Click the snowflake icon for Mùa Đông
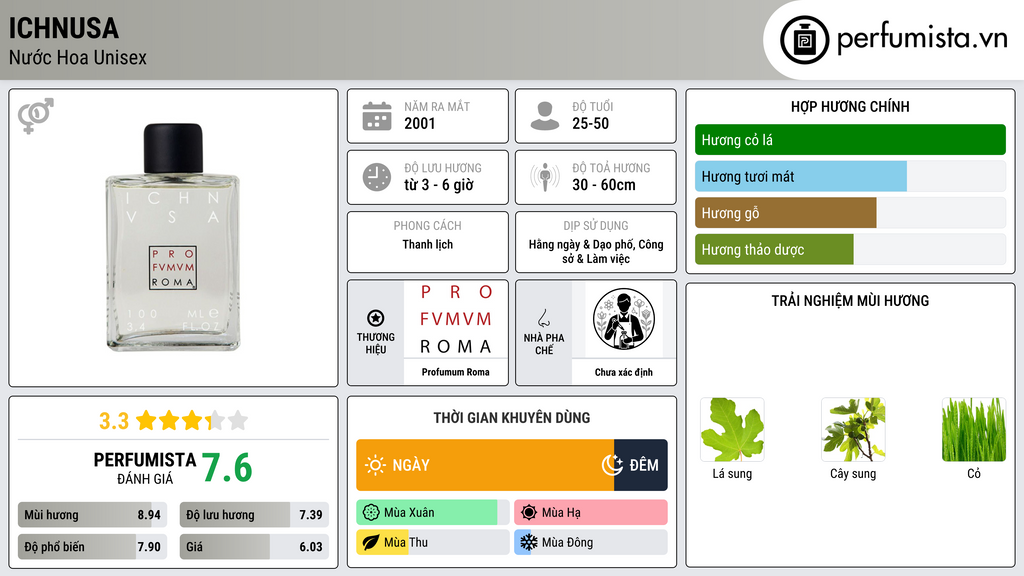The width and height of the screenshot is (1024, 576). coord(528,542)
